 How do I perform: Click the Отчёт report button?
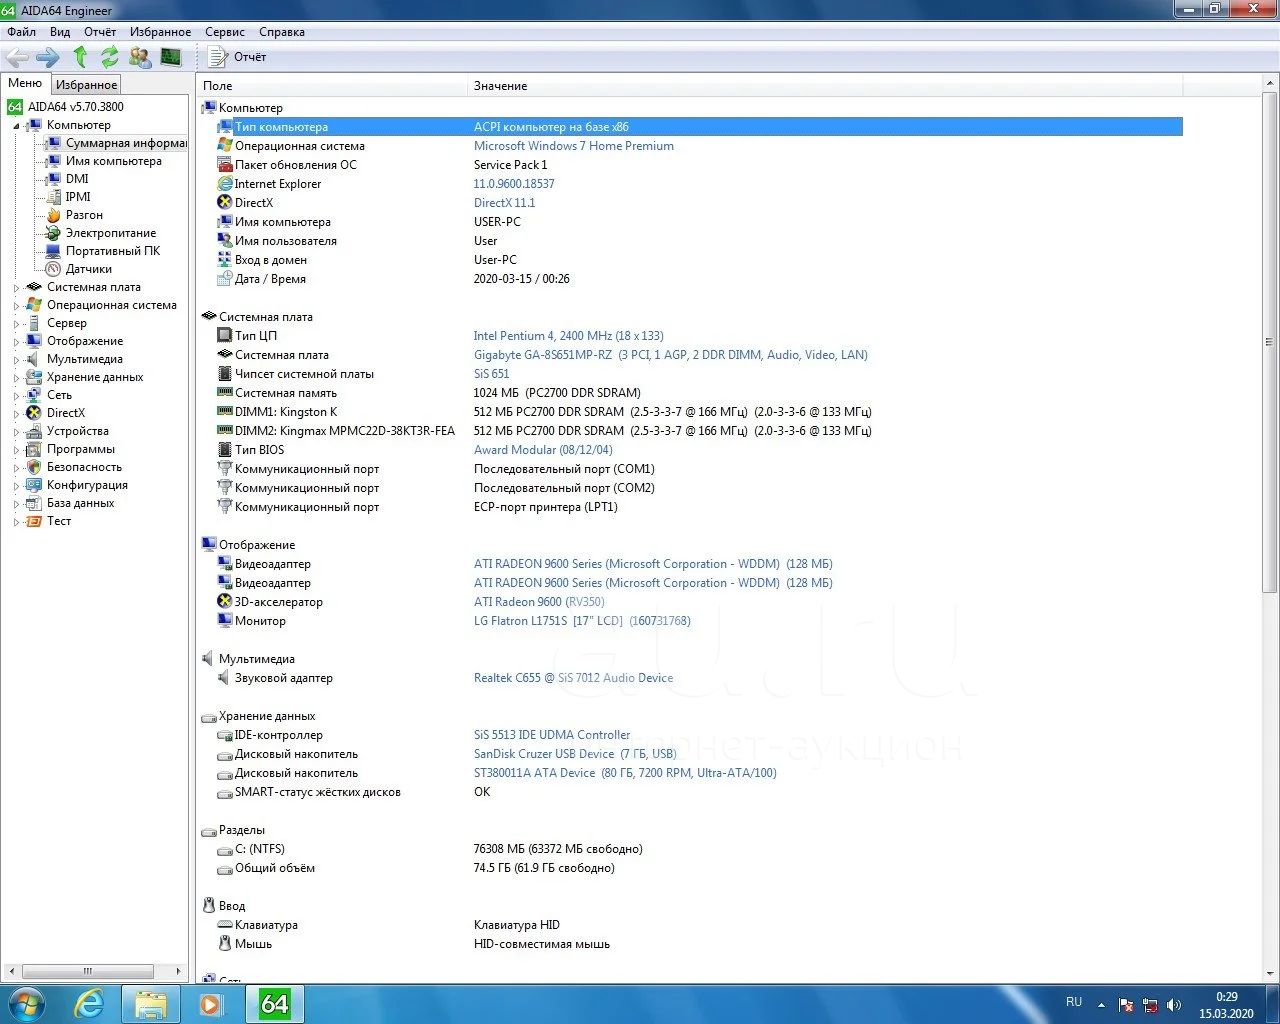[x=238, y=57]
